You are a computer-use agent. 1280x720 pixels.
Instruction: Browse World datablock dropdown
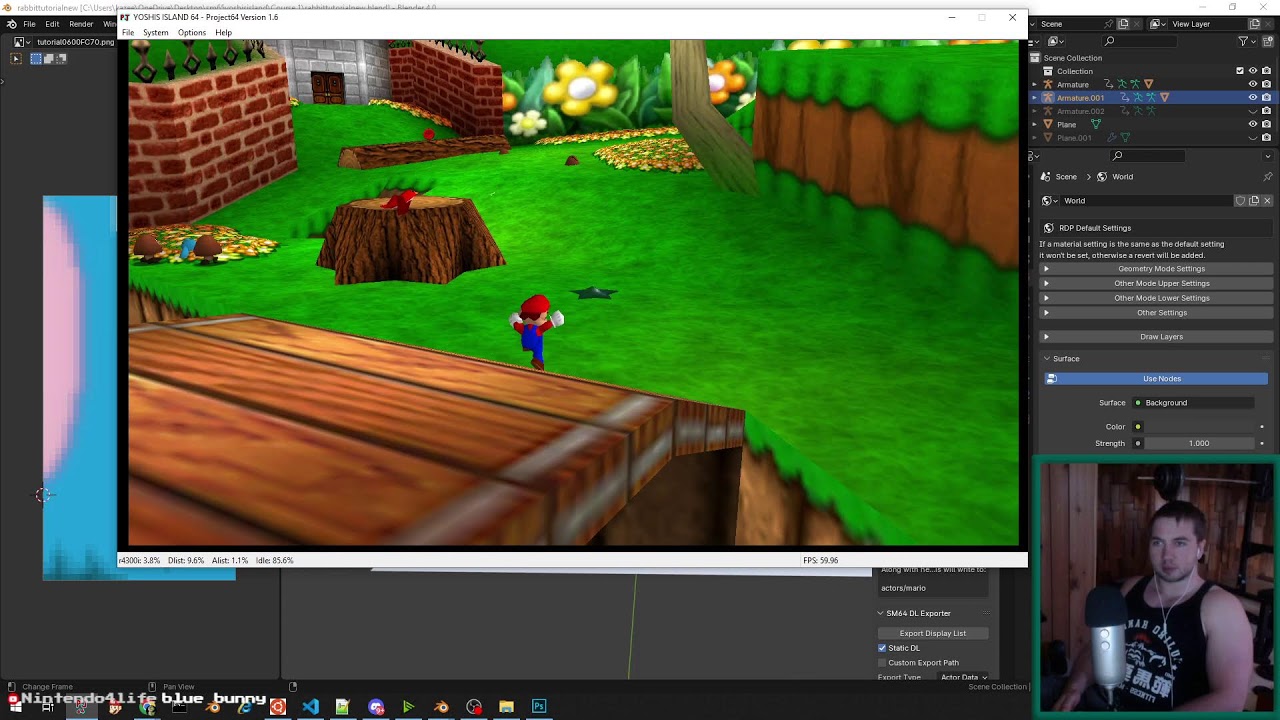point(1048,201)
